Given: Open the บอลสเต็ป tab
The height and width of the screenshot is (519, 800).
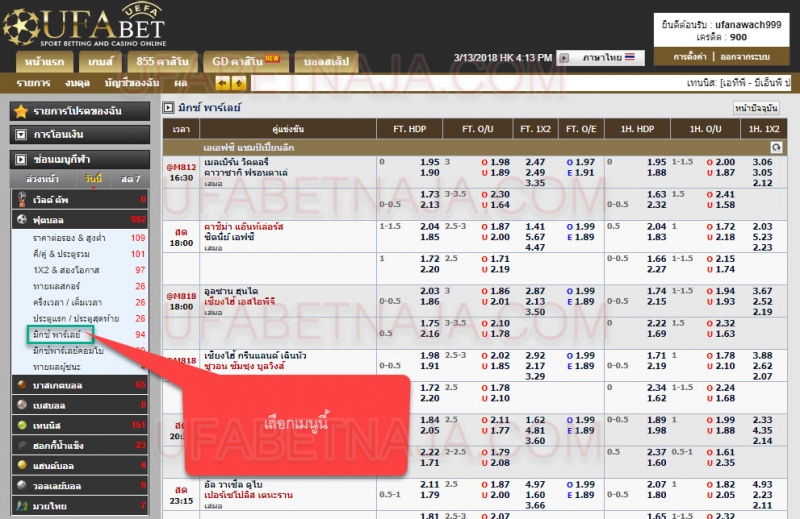Looking at the screenshot, I should tap(326, 62).
